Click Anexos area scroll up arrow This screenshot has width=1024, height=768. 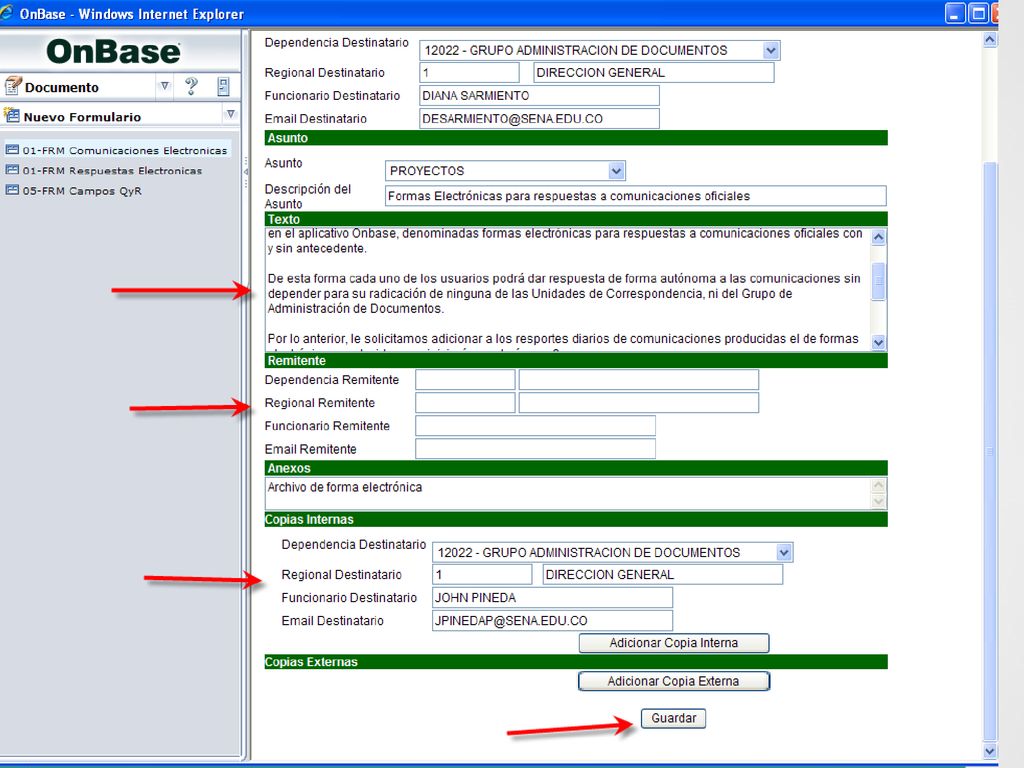(878, 486)
